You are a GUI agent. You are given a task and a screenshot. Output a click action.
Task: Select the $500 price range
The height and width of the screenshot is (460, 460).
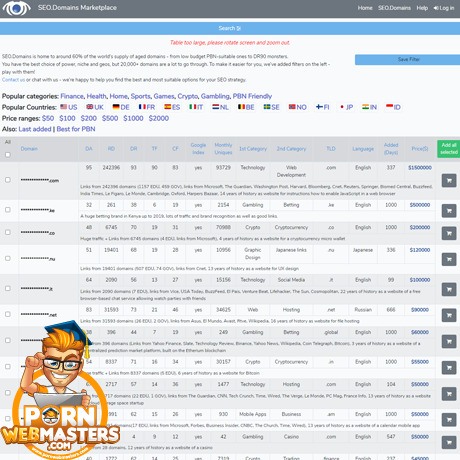(x=110, y=118)
